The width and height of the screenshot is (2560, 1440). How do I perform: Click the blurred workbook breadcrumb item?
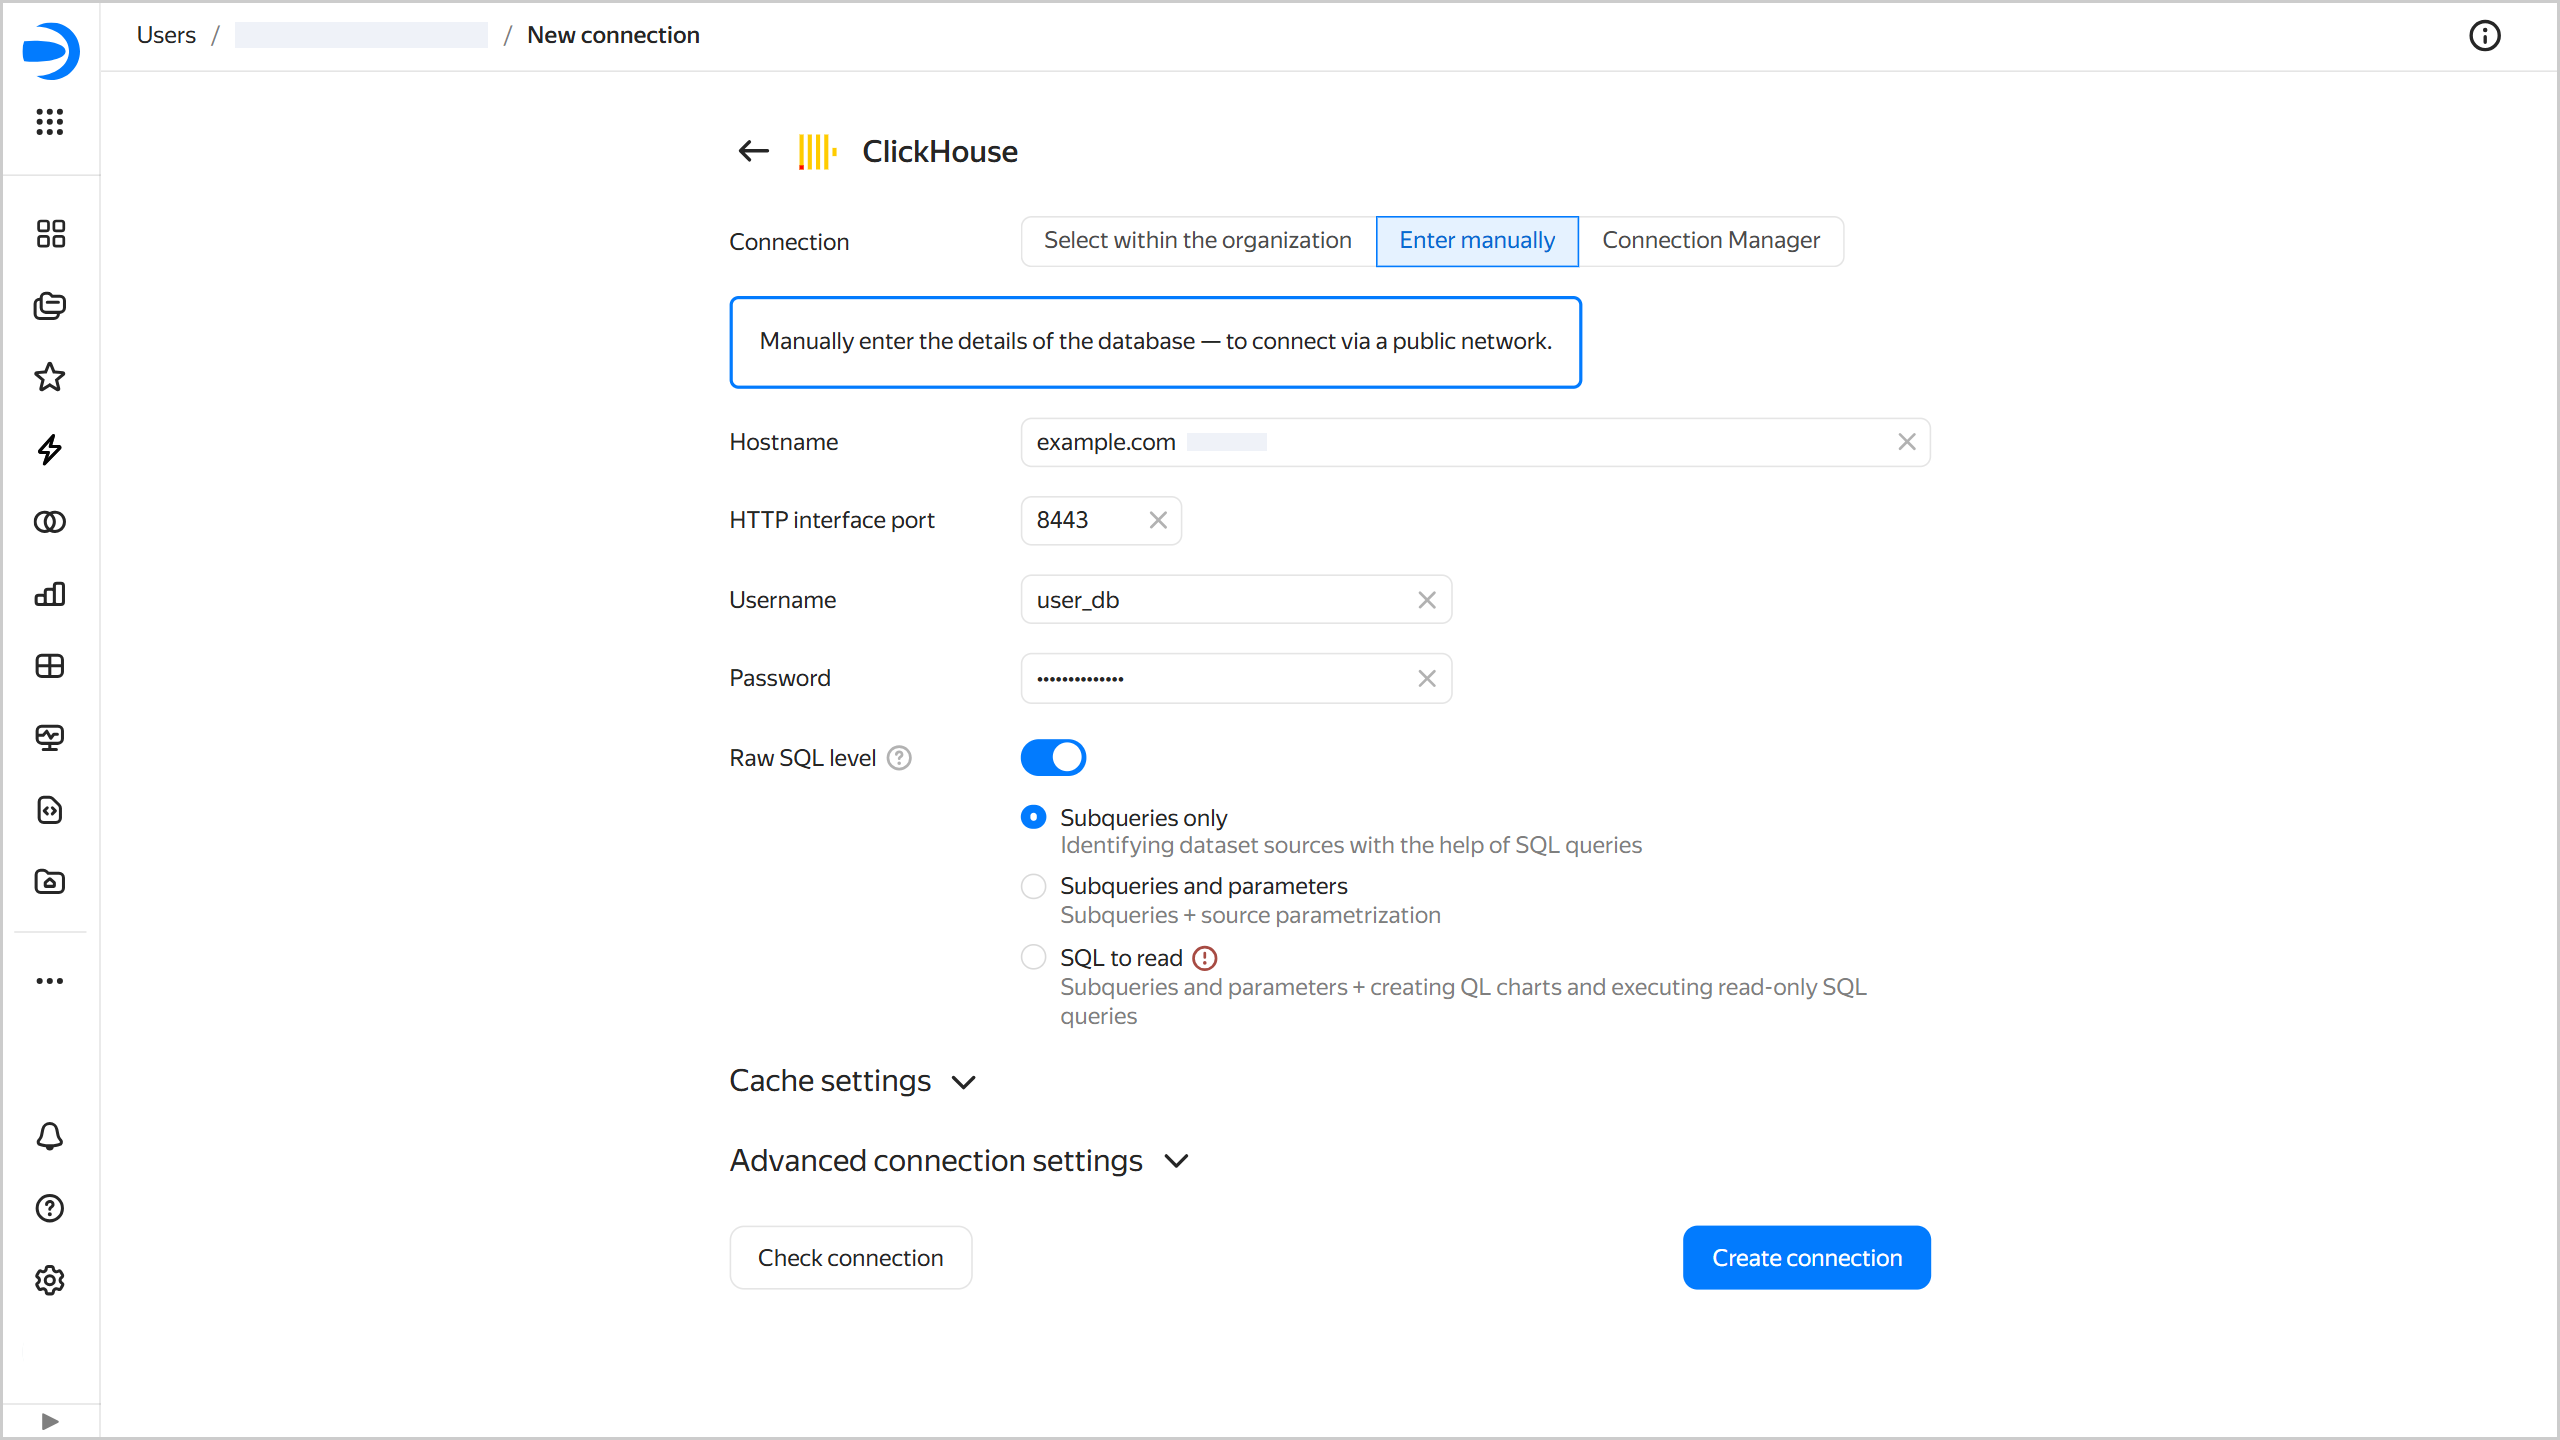click(361, 35)
